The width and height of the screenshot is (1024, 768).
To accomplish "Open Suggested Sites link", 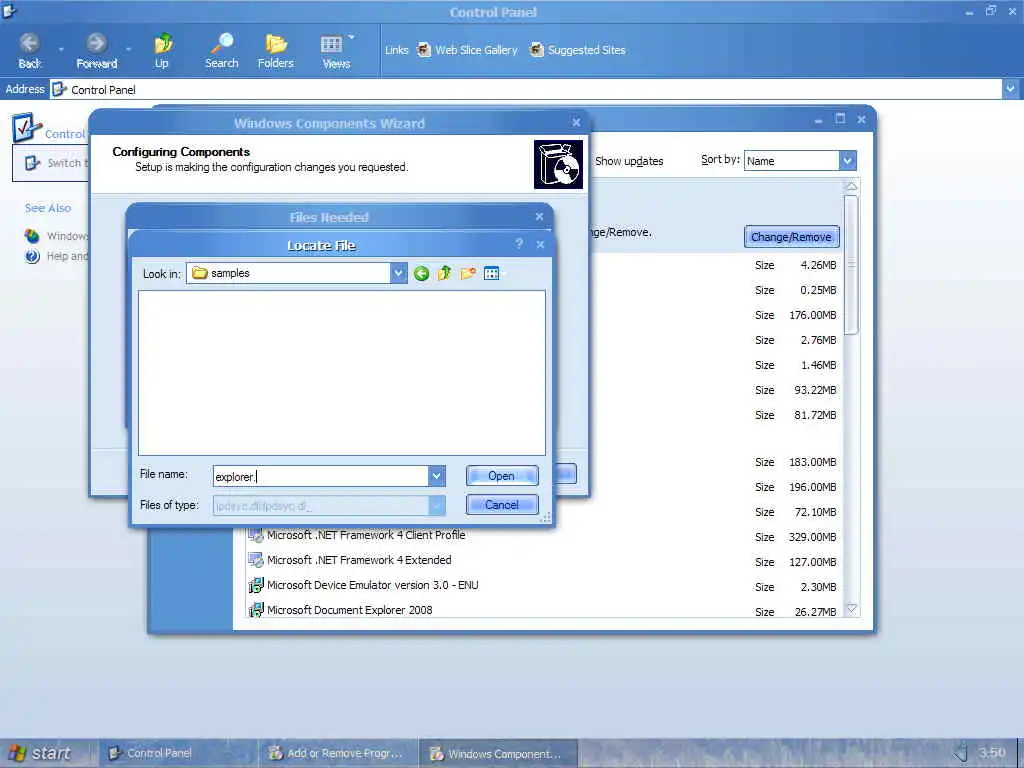I will click(x=577, y=50).
